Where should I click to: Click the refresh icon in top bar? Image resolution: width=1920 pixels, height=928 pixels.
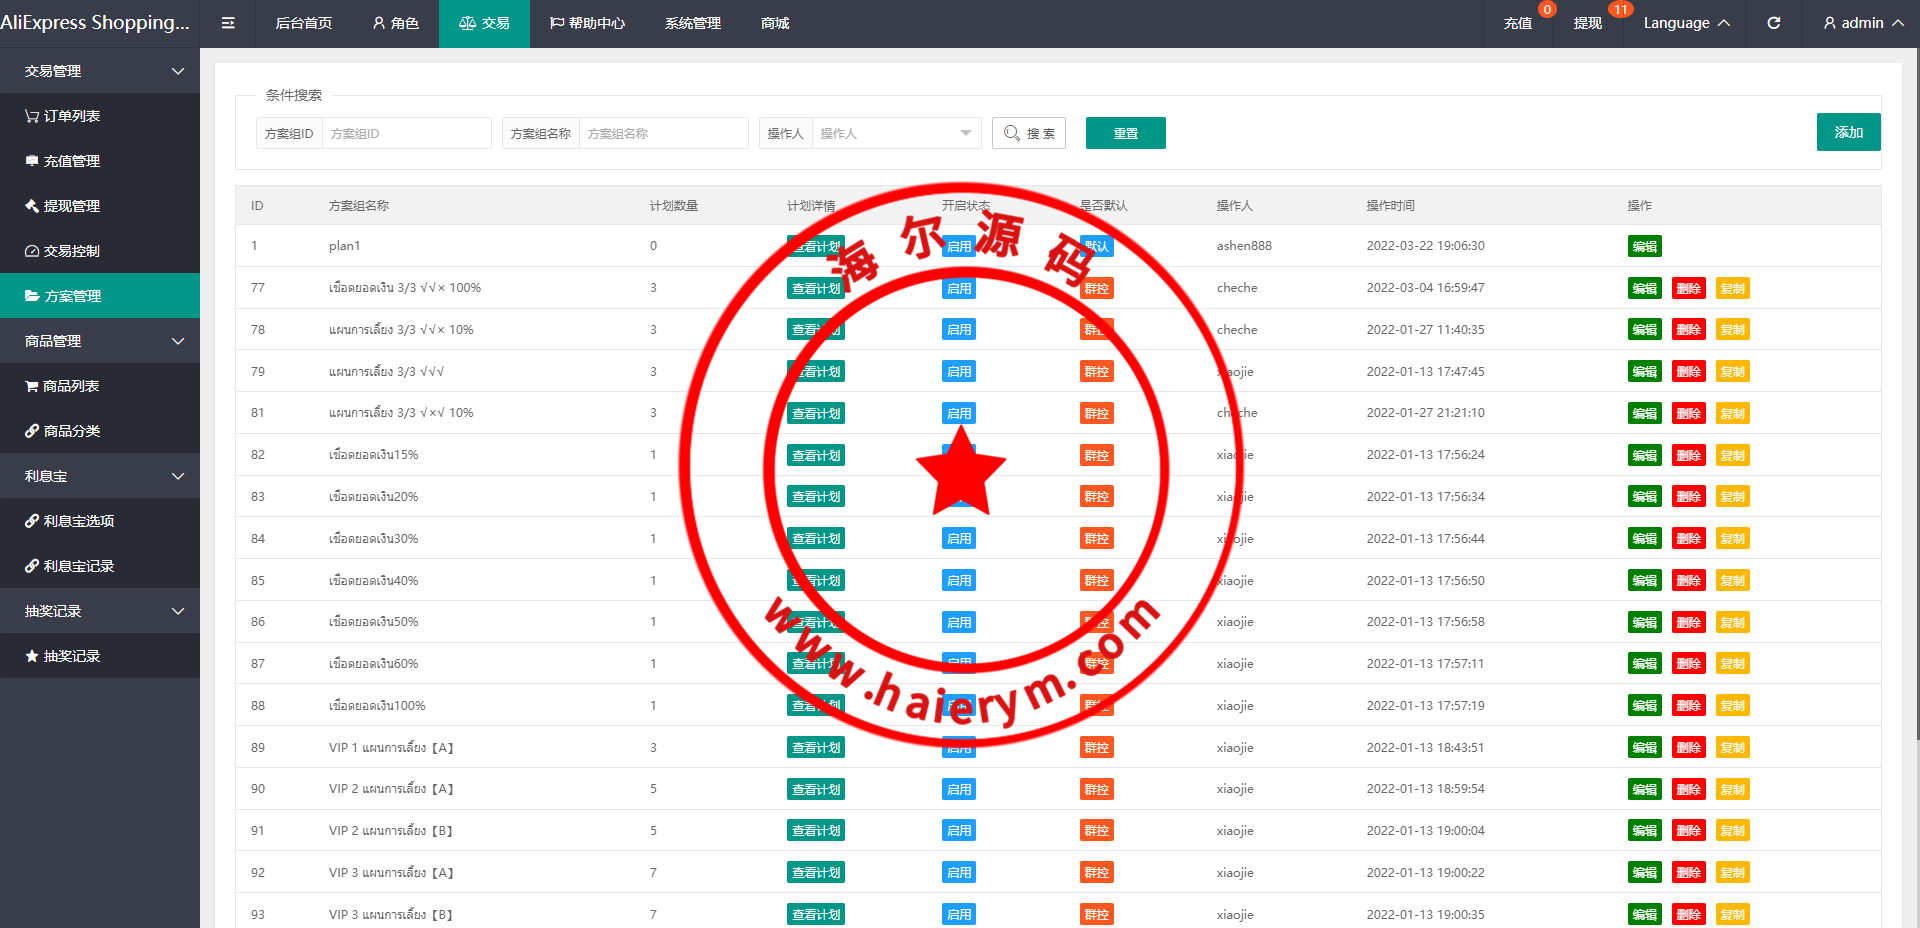pos(1773,23)
